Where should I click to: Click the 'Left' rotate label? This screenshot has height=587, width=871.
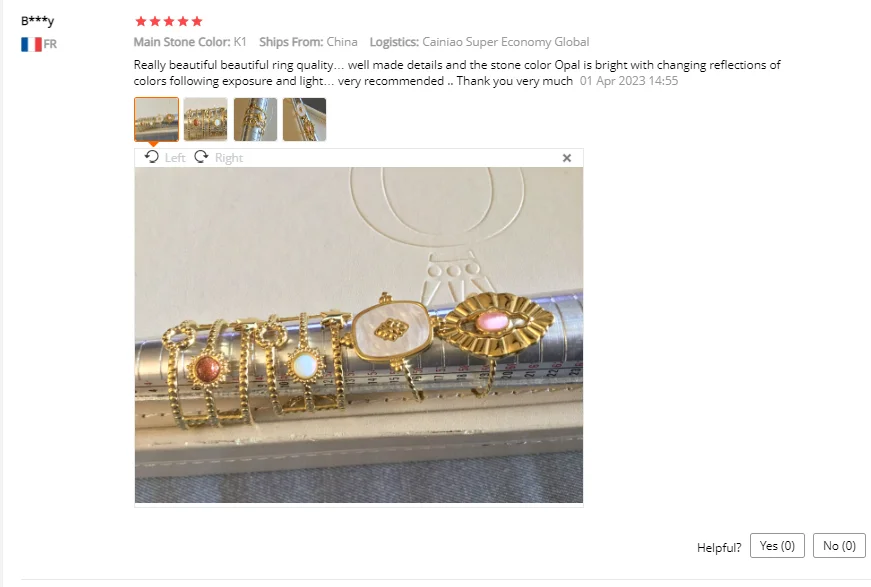pos(175,158)
